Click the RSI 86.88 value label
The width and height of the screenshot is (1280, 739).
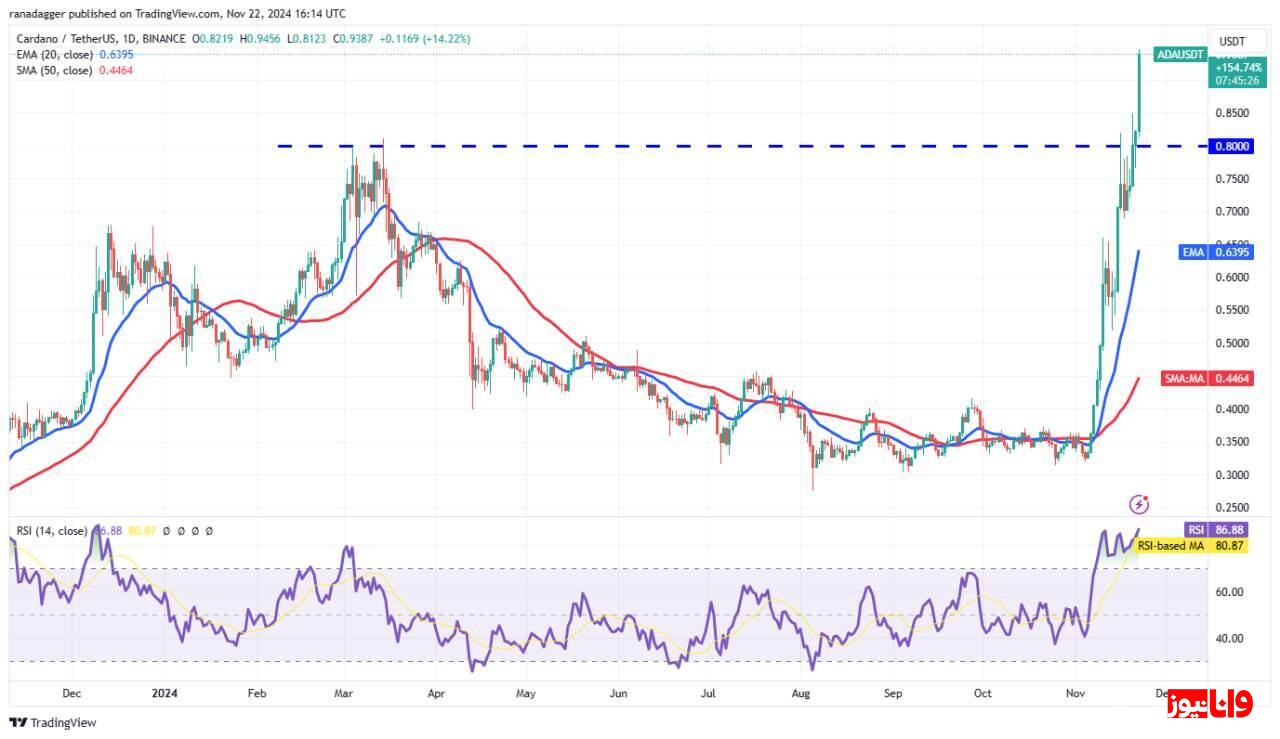[1215, 529]
